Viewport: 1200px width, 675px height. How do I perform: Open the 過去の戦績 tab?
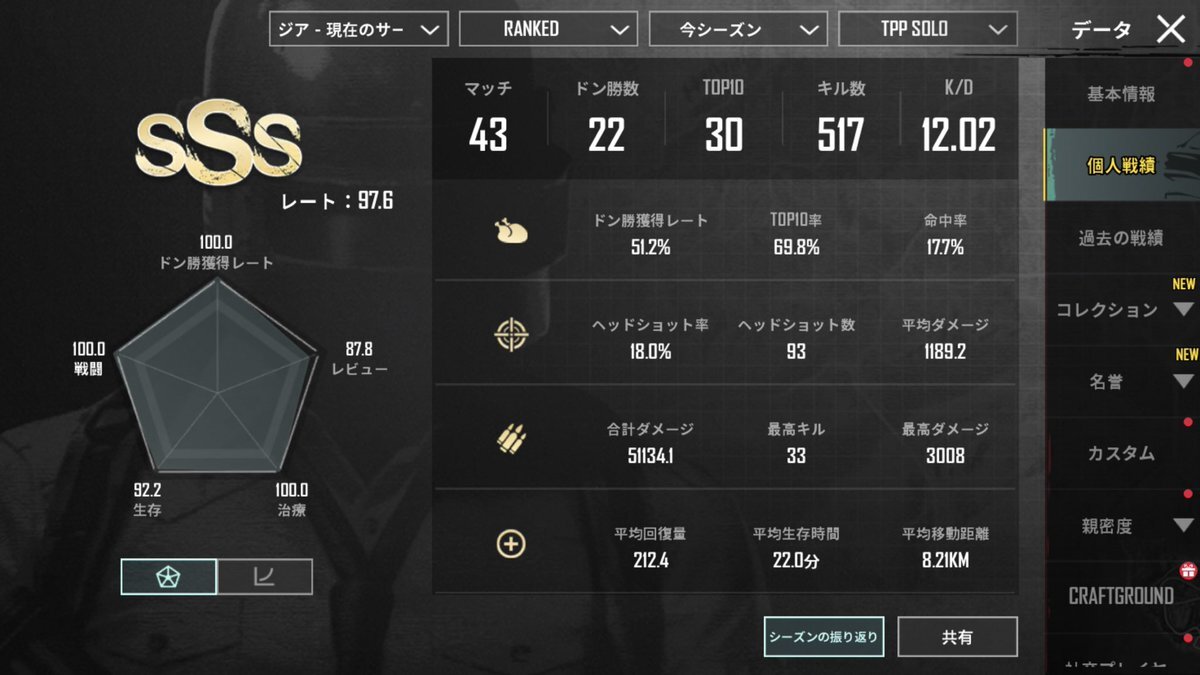click(1121, 237)
